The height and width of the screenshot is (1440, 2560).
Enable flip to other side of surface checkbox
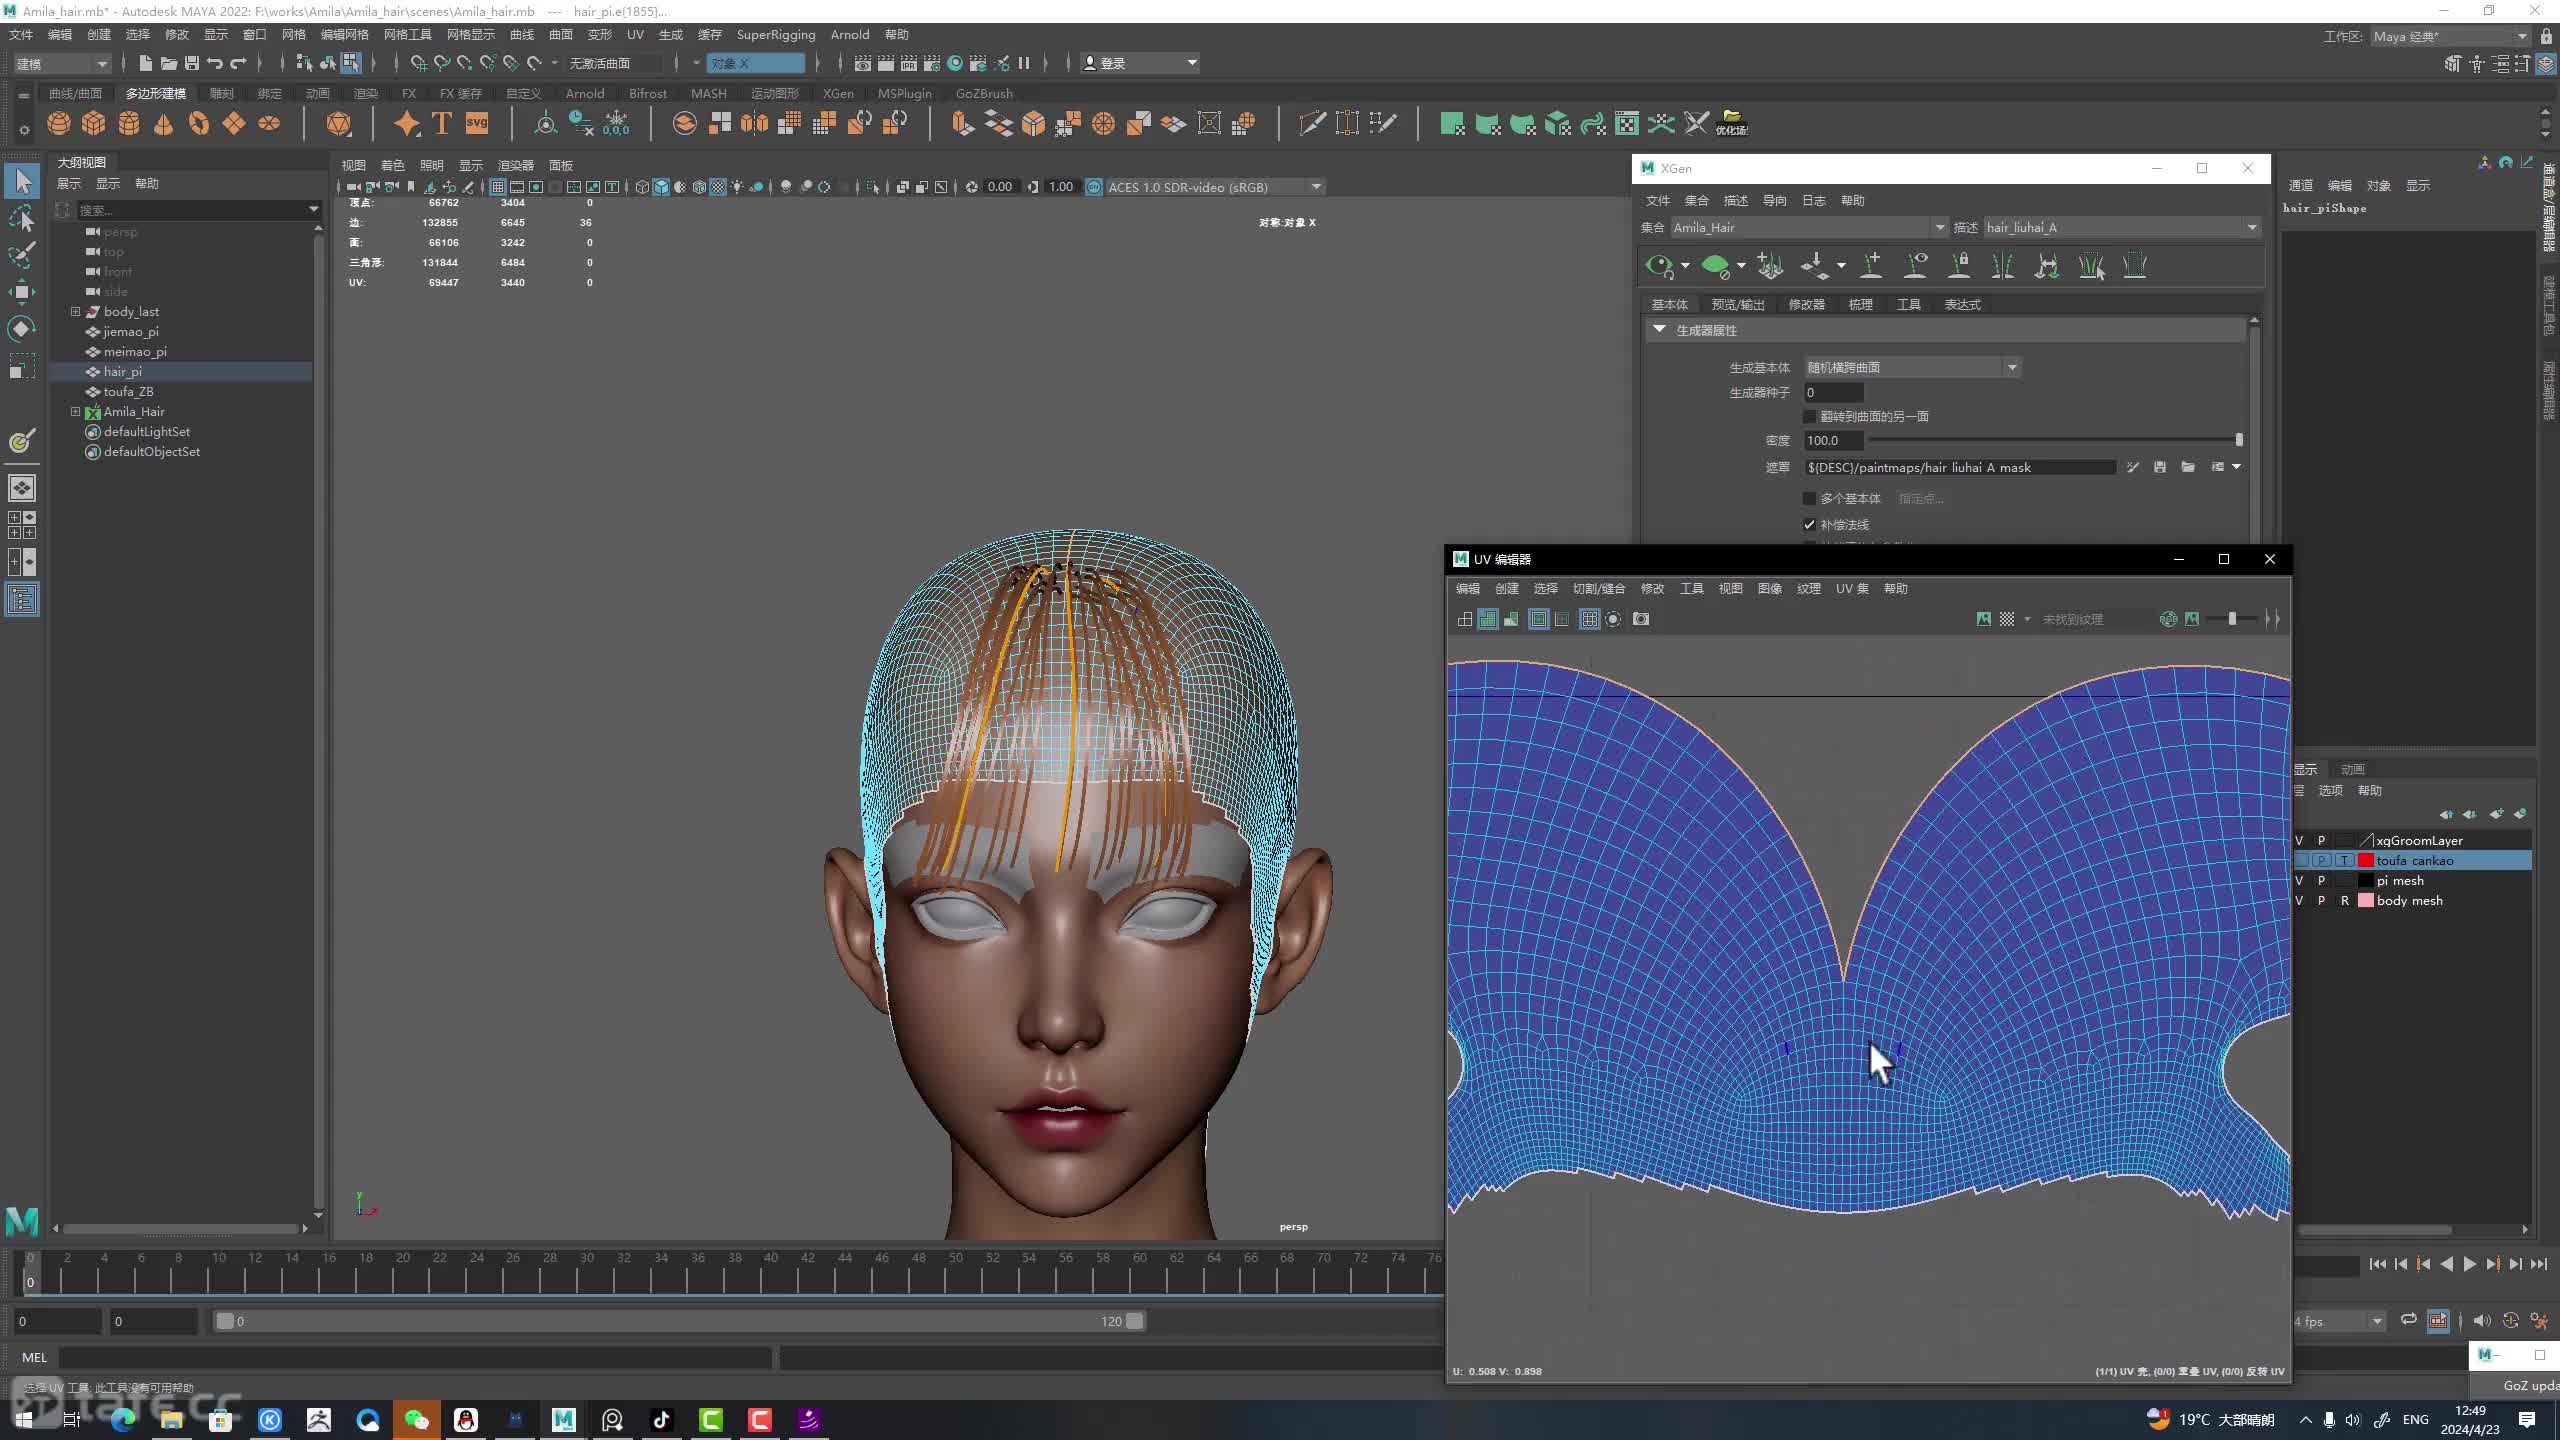pyautogui.click(x=1809, y=416)
